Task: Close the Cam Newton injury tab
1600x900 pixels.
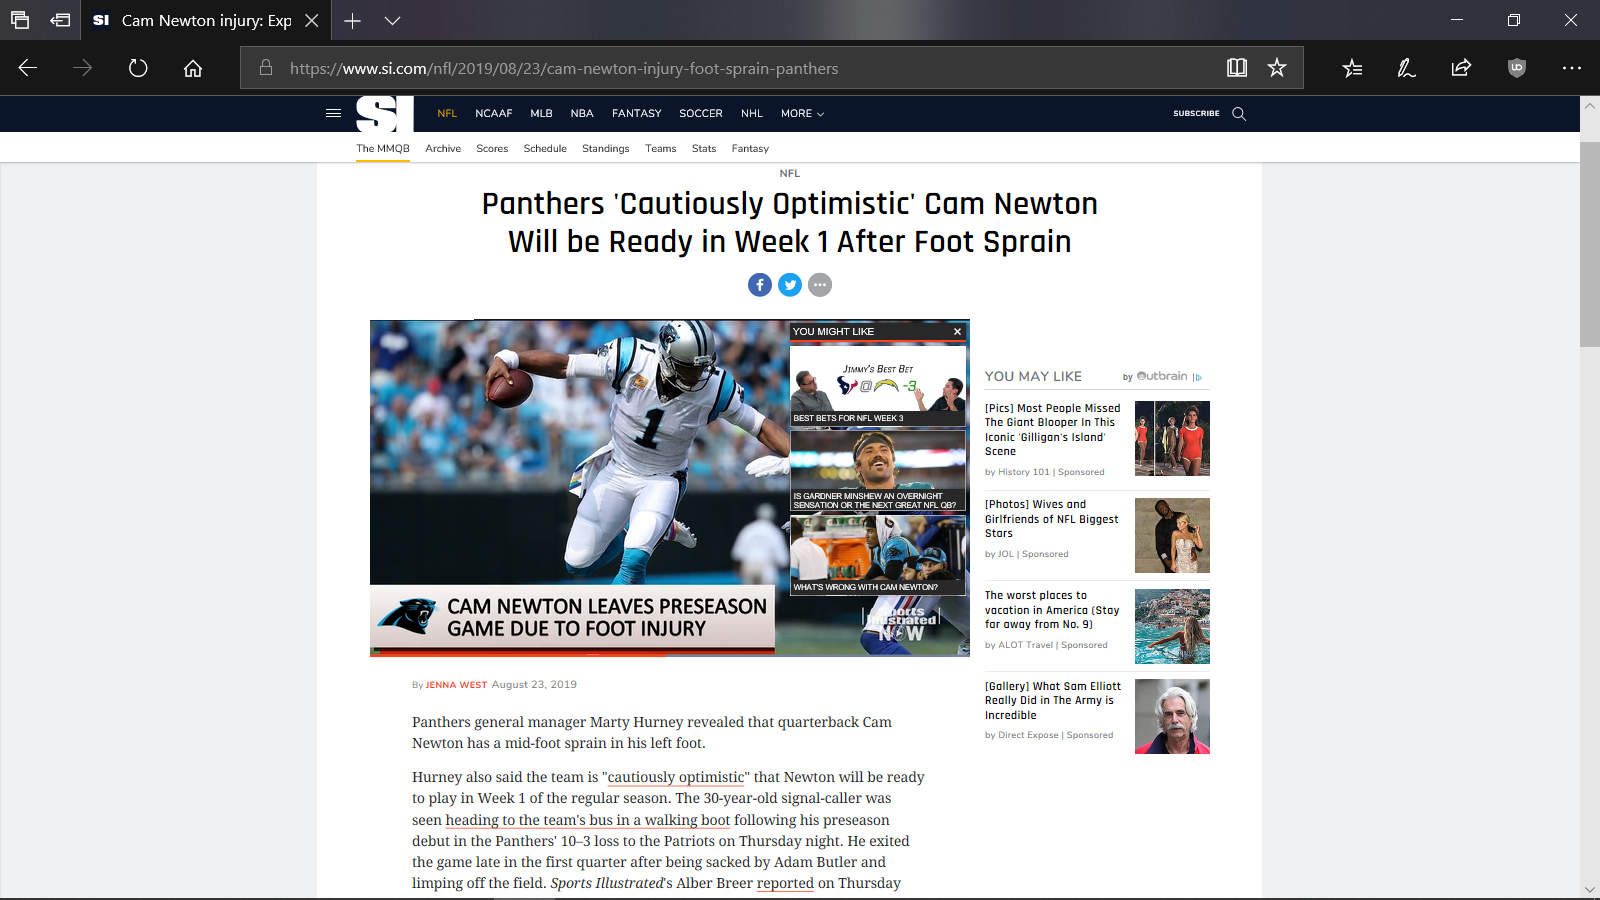Action: tap(312, 20)
